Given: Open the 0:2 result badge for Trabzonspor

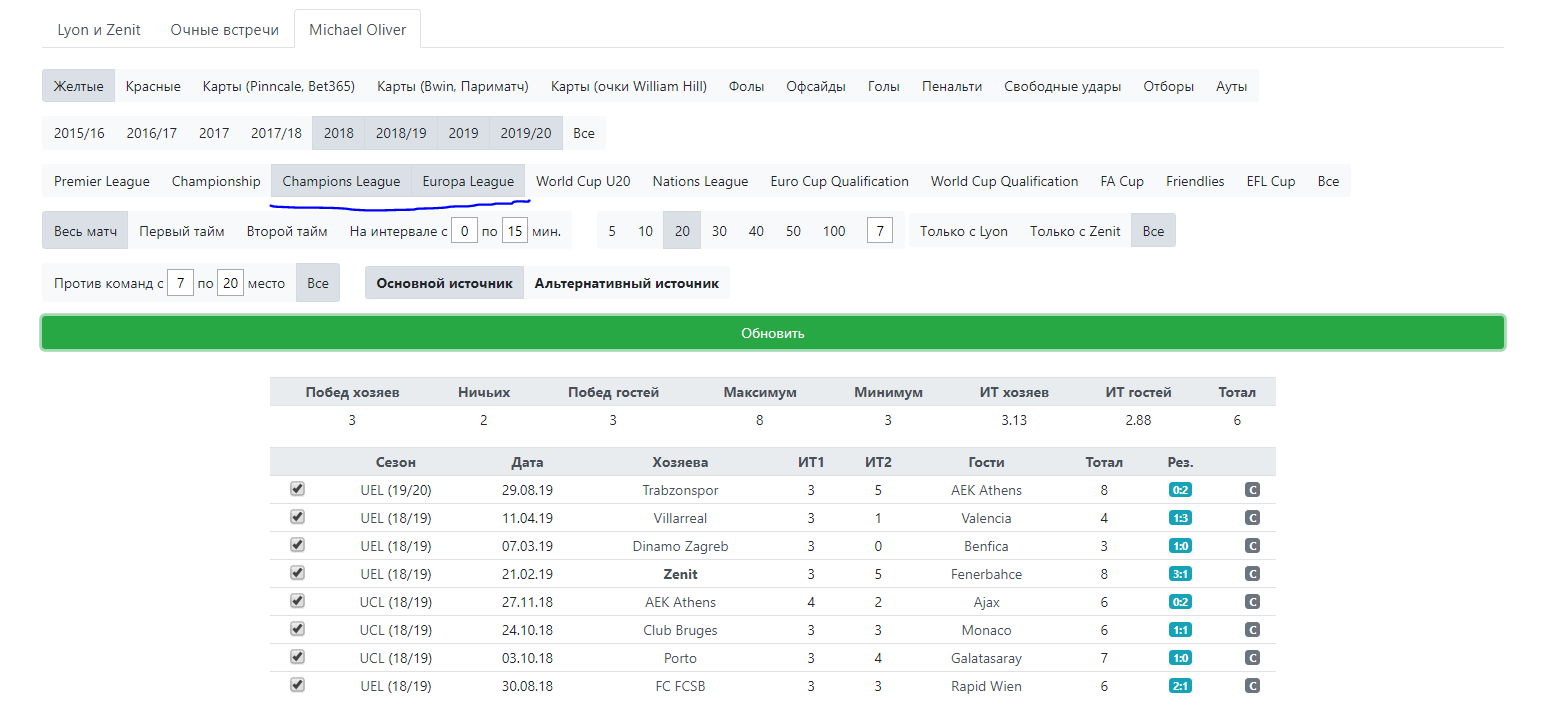Looking at the screenshot, I should point(1180,490).
